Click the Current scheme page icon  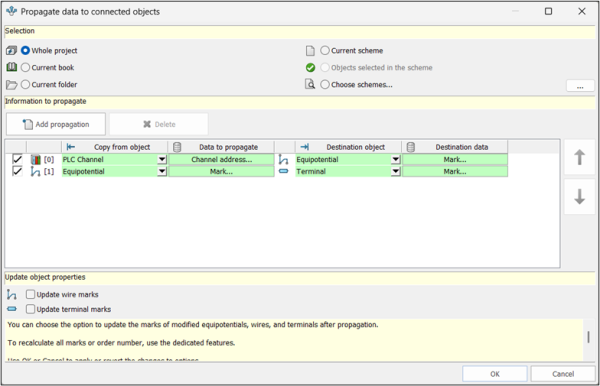310,50
